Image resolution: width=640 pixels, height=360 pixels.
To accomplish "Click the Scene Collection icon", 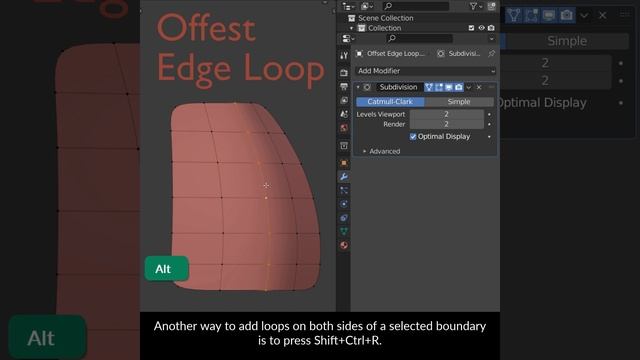I will [x=351, y=18].
